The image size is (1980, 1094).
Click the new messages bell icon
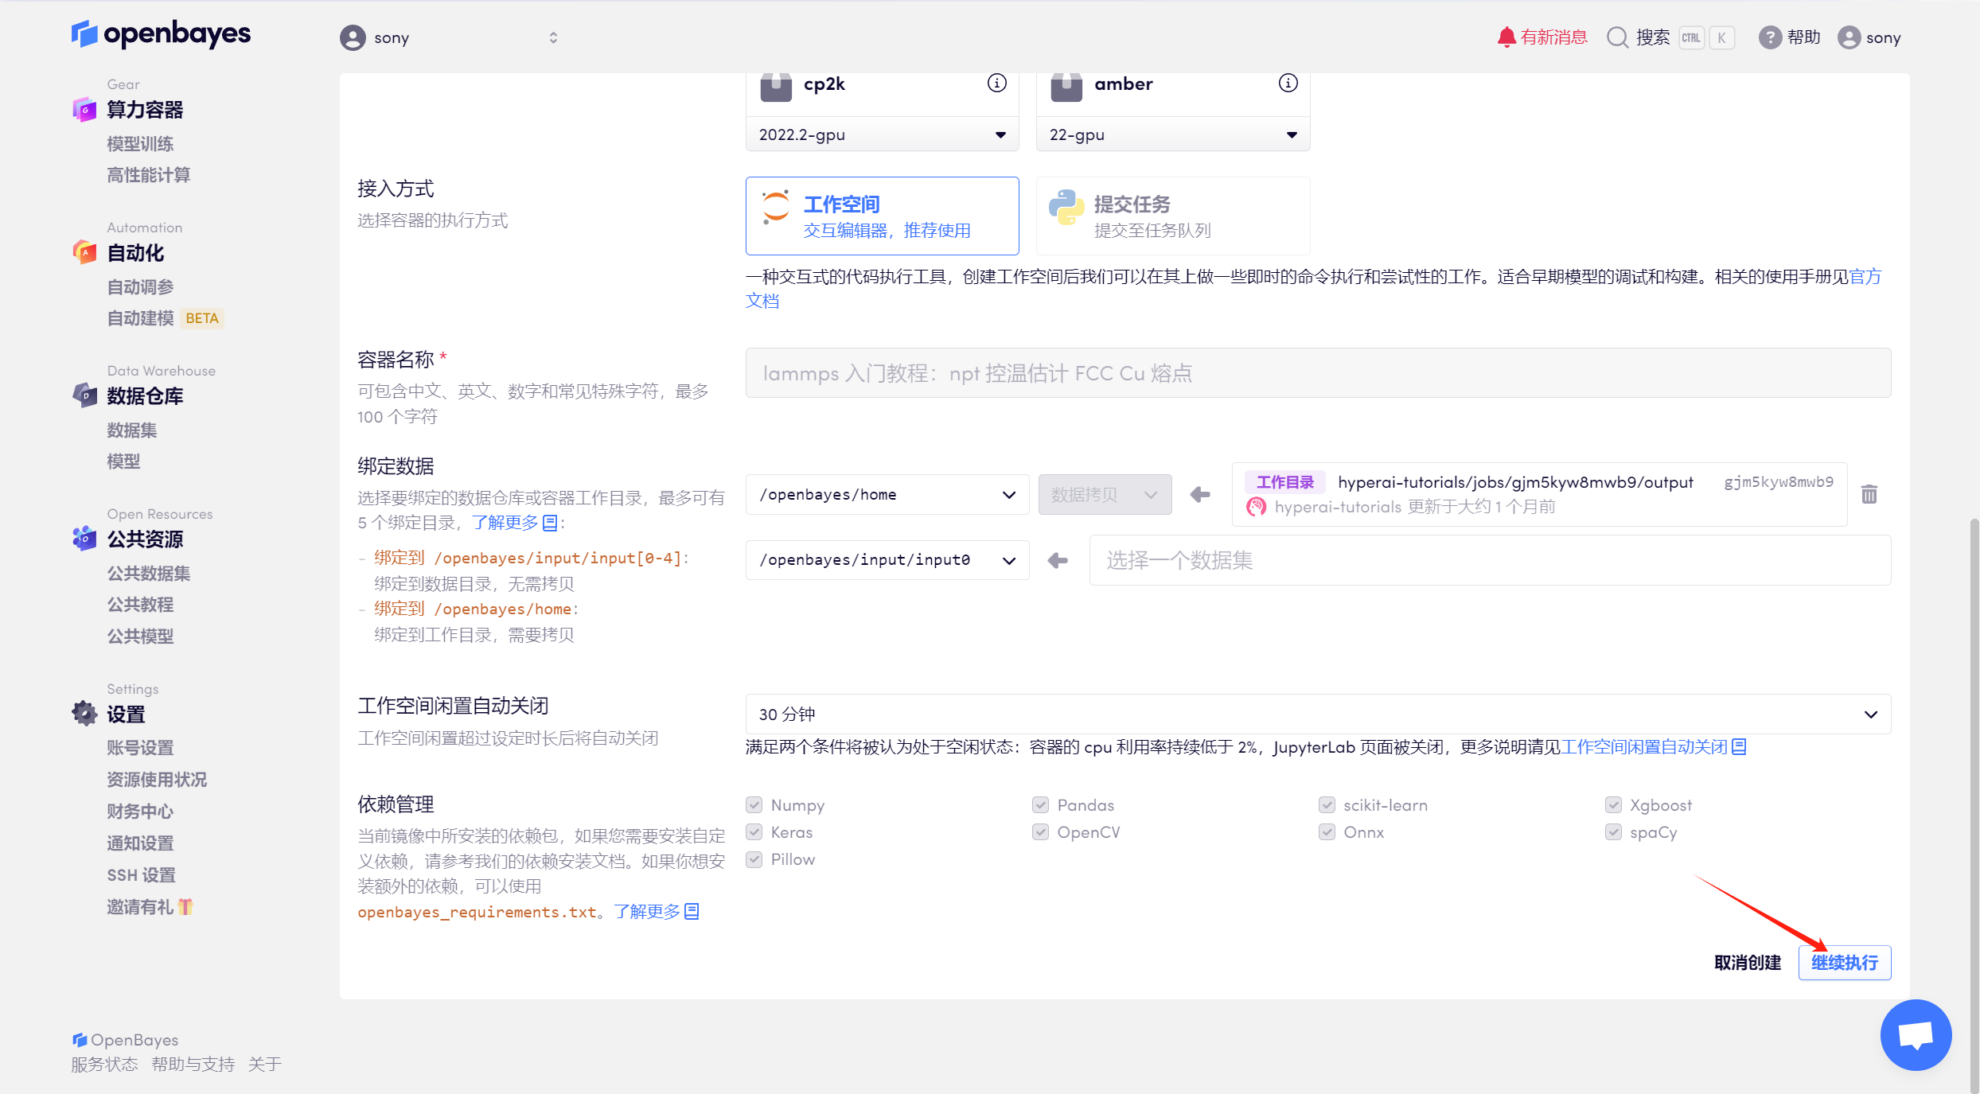[1506, 37]
